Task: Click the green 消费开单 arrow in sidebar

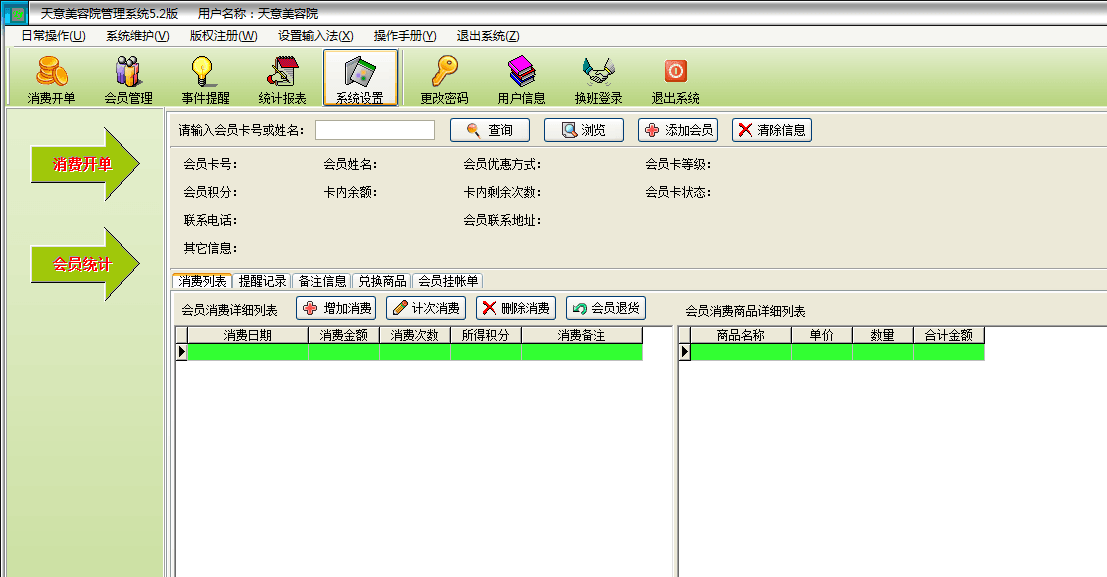Action: pyautogui.click(x=85, y=164)
